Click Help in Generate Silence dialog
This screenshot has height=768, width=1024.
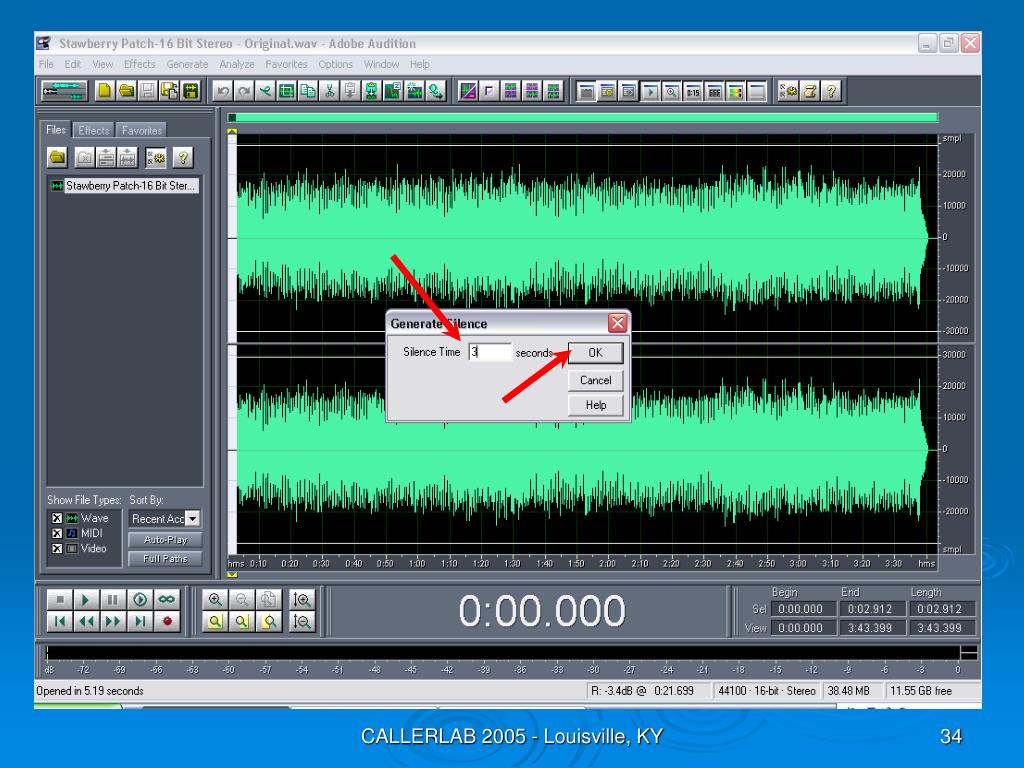[x=596, y=405]
